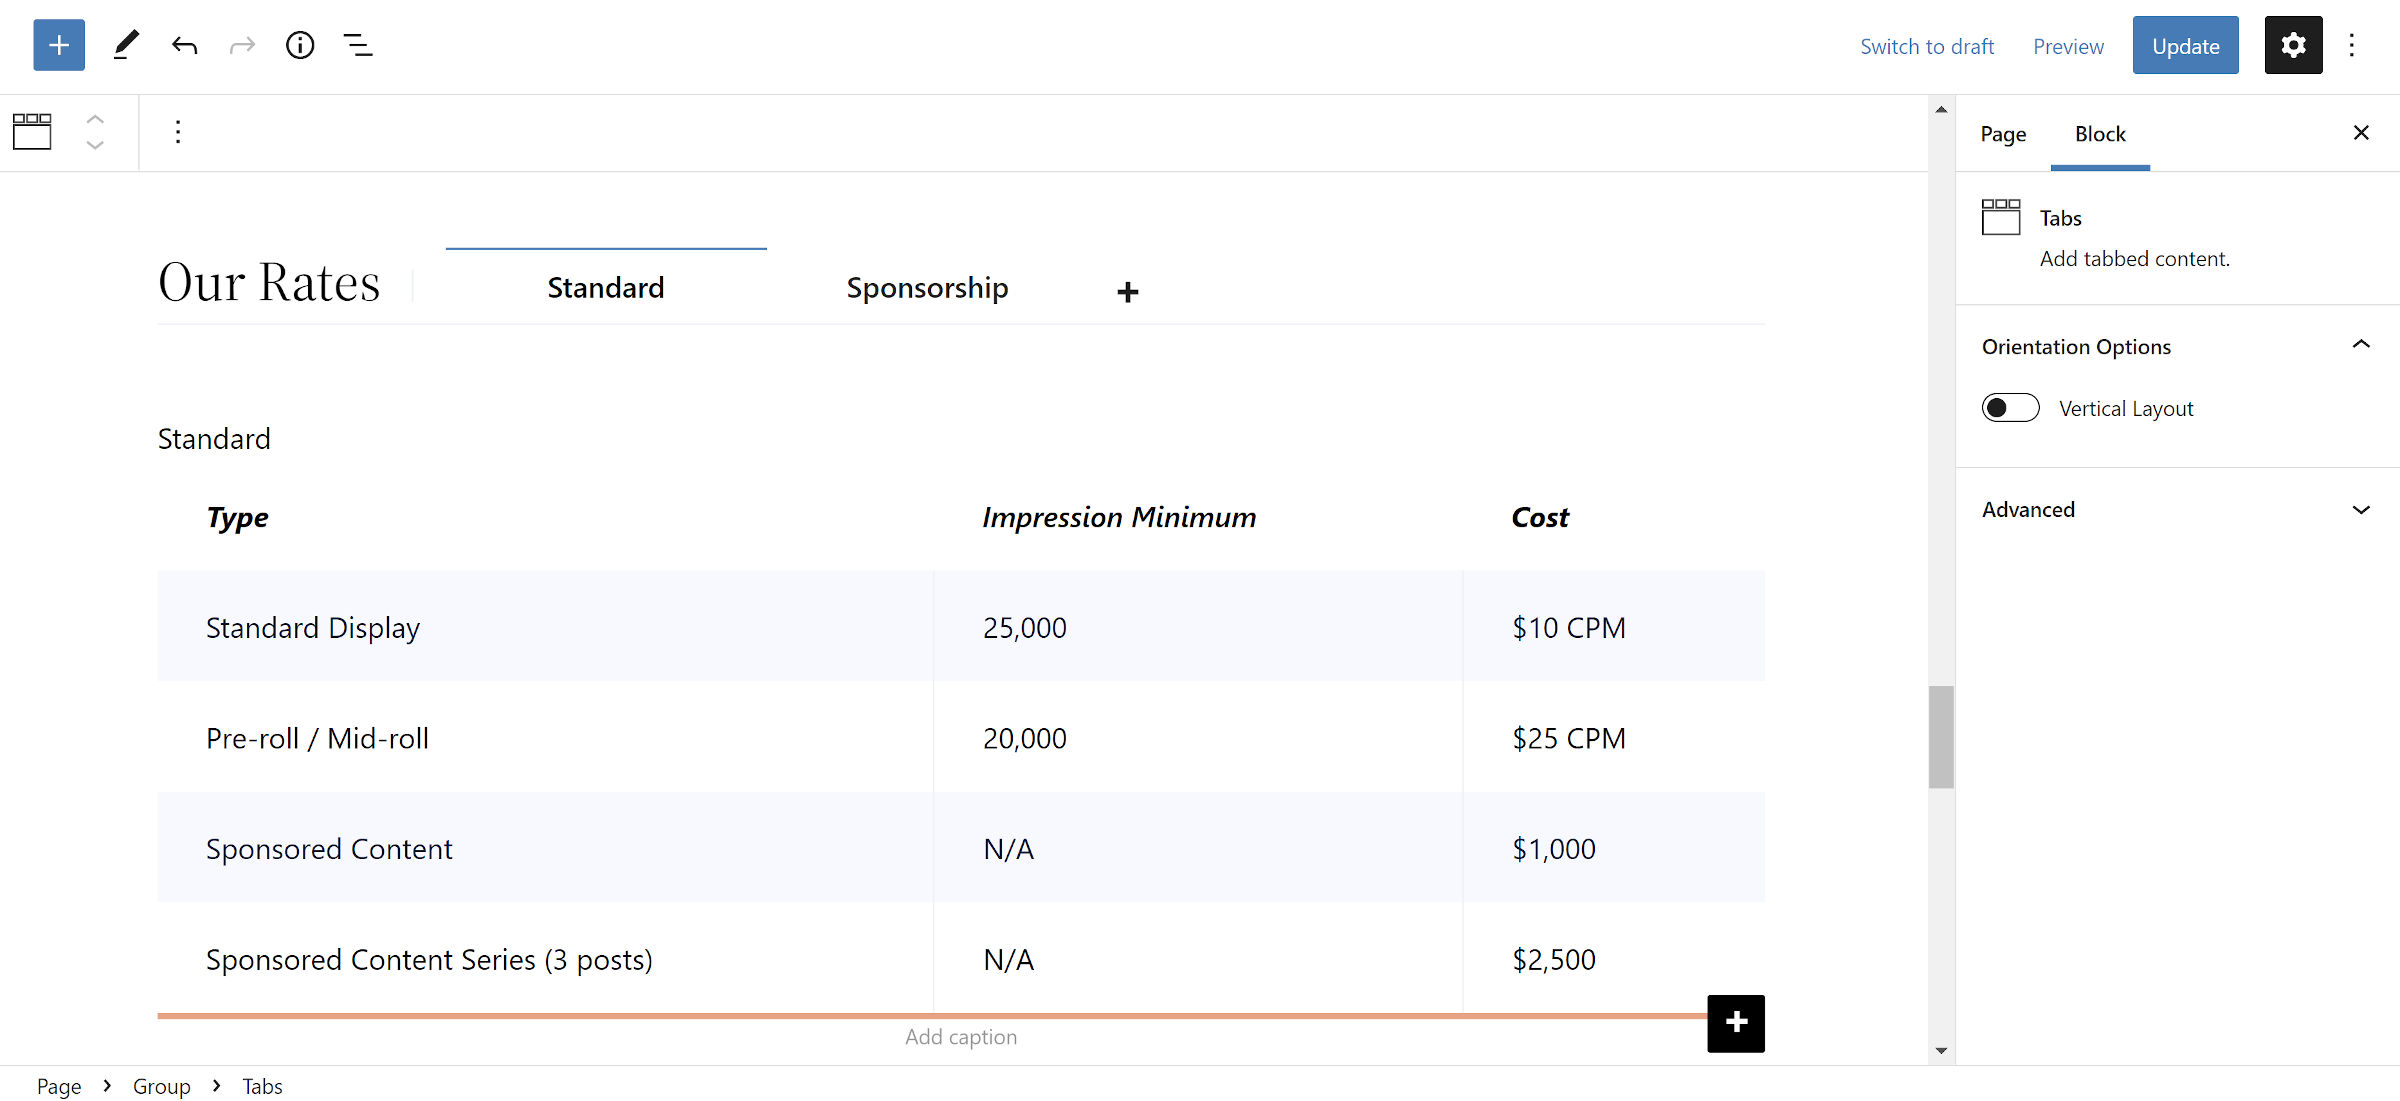Open the Document Overview list view
Image resolution: width=2400 pixels, height=1101 pixels.
pyautogui.click(x=357, y=45)
